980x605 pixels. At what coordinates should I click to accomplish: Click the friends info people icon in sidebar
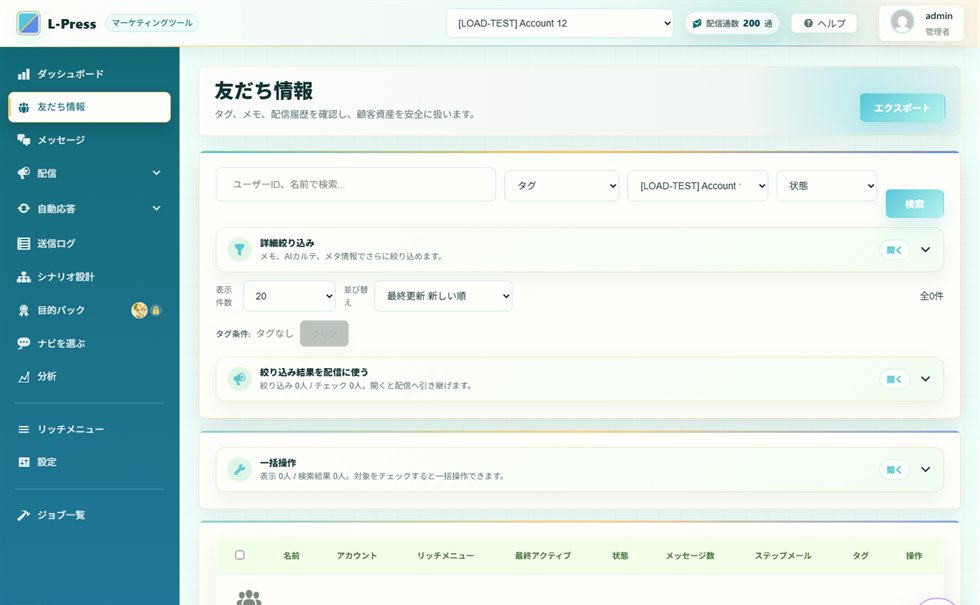24,107
